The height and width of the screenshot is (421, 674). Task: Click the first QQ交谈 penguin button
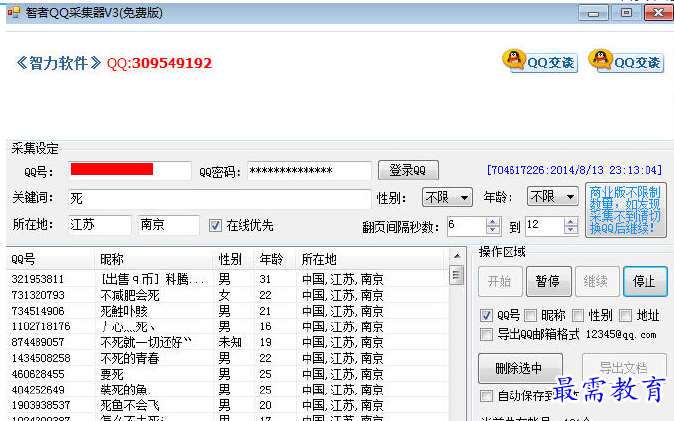click(x=540, y=61)
